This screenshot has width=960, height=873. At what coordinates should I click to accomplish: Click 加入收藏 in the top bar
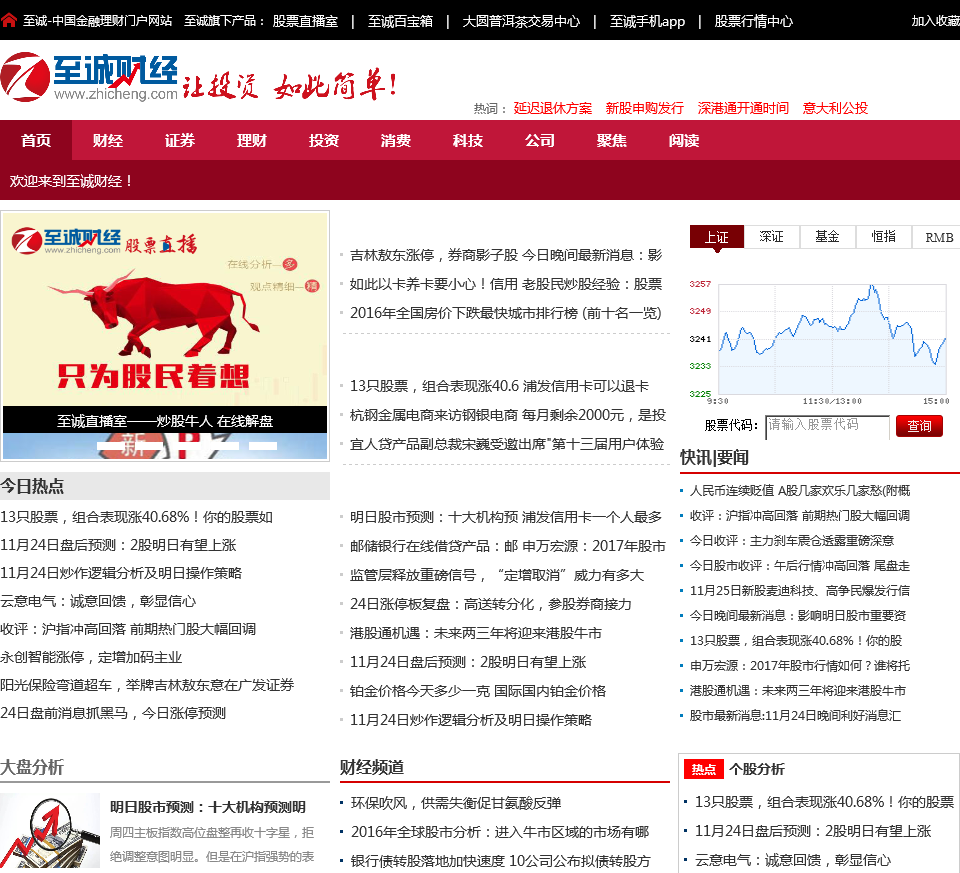click(x=936, y=21)
